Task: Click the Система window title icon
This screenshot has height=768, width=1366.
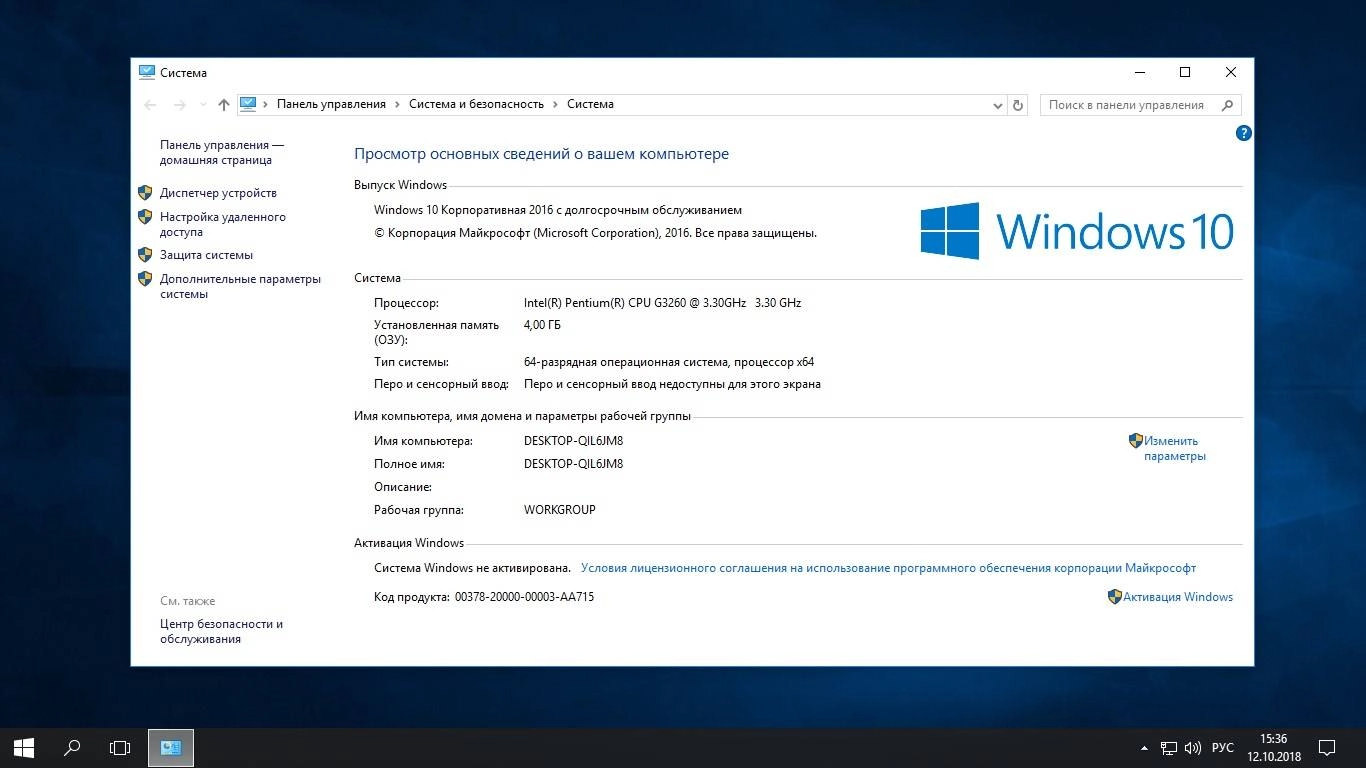Action: tap(147, 72)
